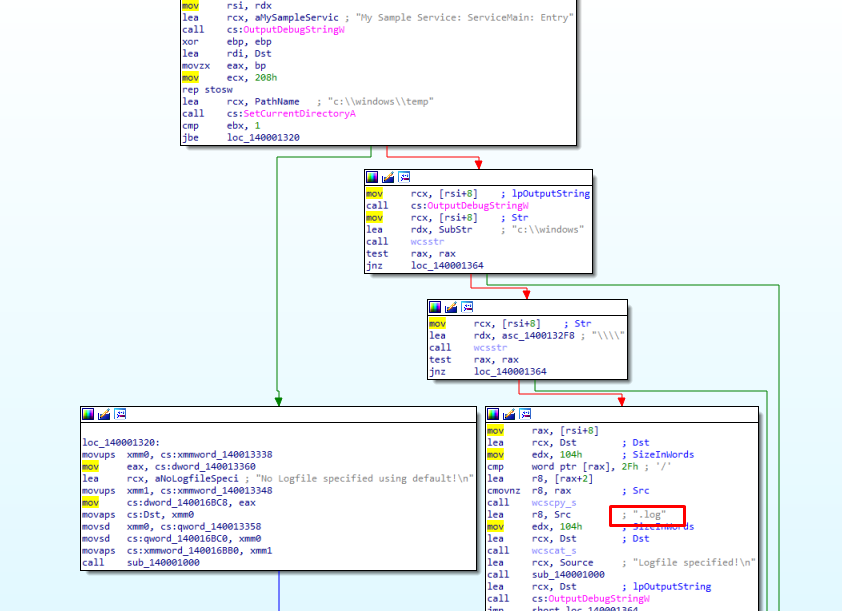842x611 pixels.
Task: Click the node color icon on the wcscpy_s node
Action: (494, 413)
